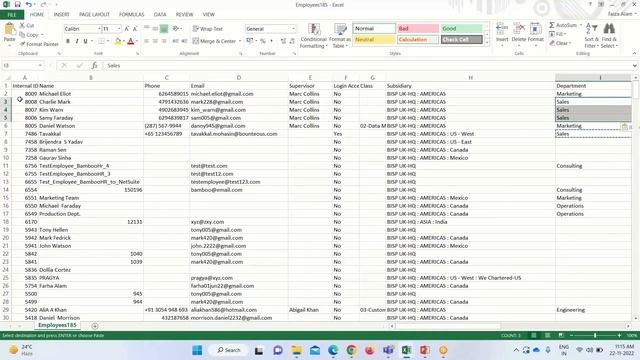
Task: Switch to Page Layout view in status bar
Action: coord(547,335)
